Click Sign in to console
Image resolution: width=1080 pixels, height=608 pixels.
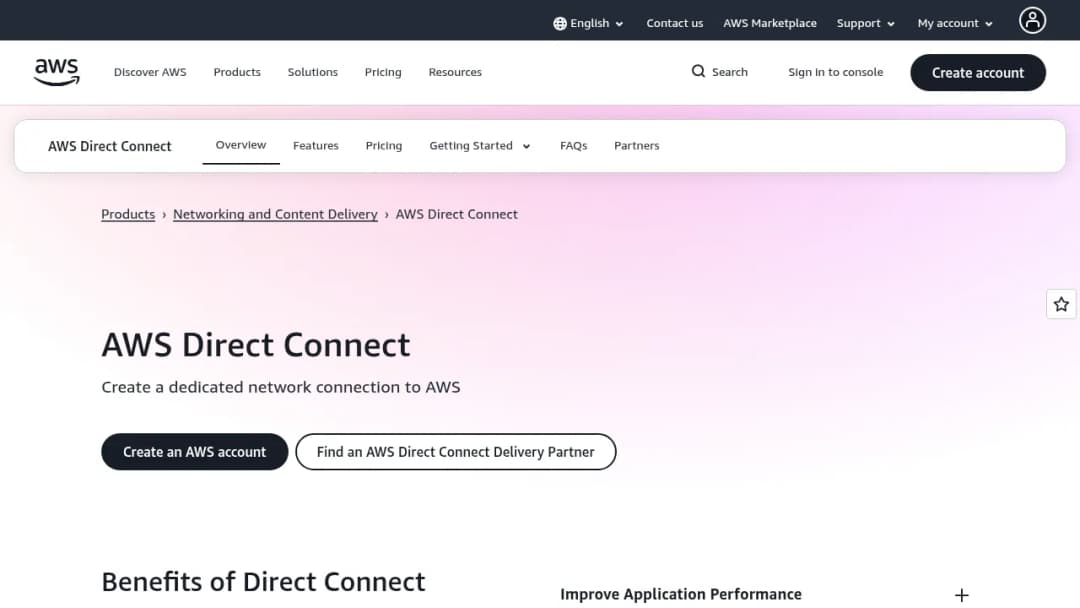(835, 72)
